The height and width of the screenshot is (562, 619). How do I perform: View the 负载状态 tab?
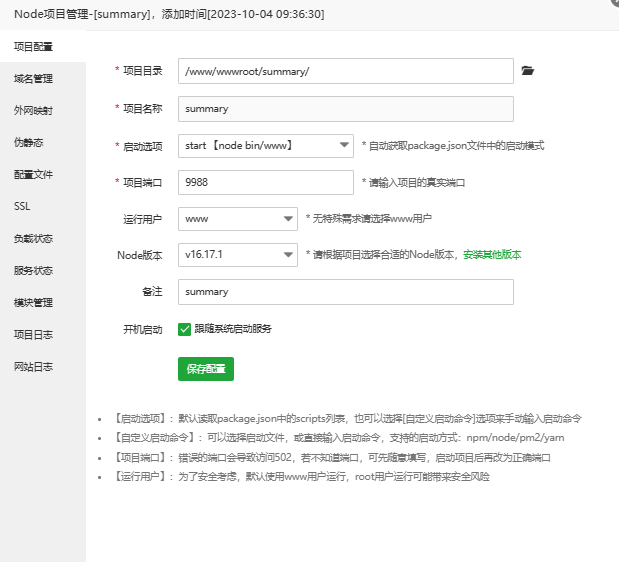tap(43, 238)
